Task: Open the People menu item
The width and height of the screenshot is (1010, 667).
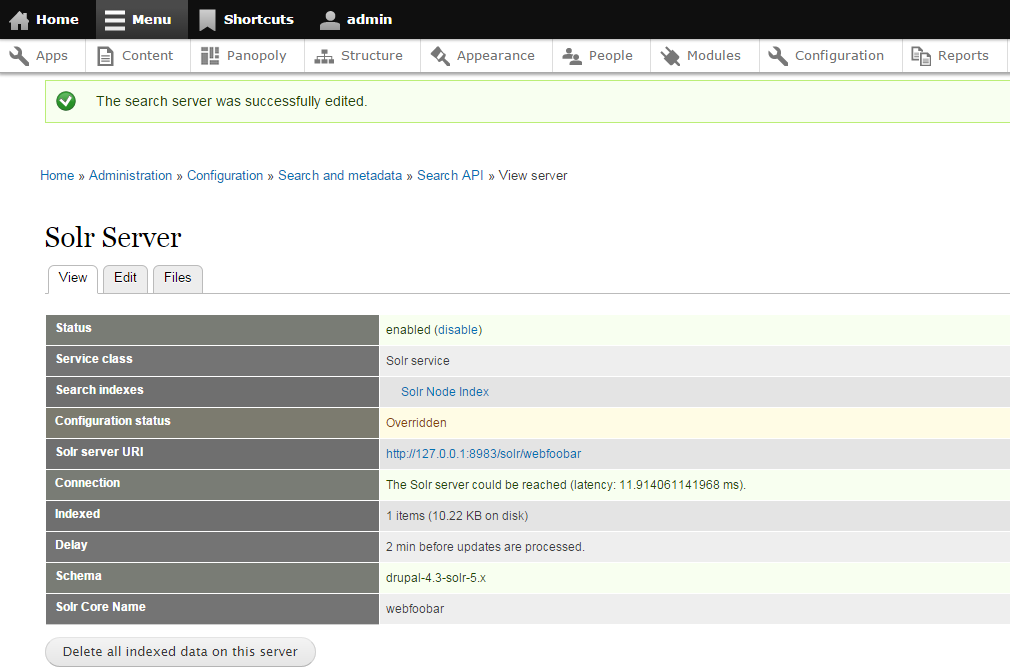Action: coord(600,56)
